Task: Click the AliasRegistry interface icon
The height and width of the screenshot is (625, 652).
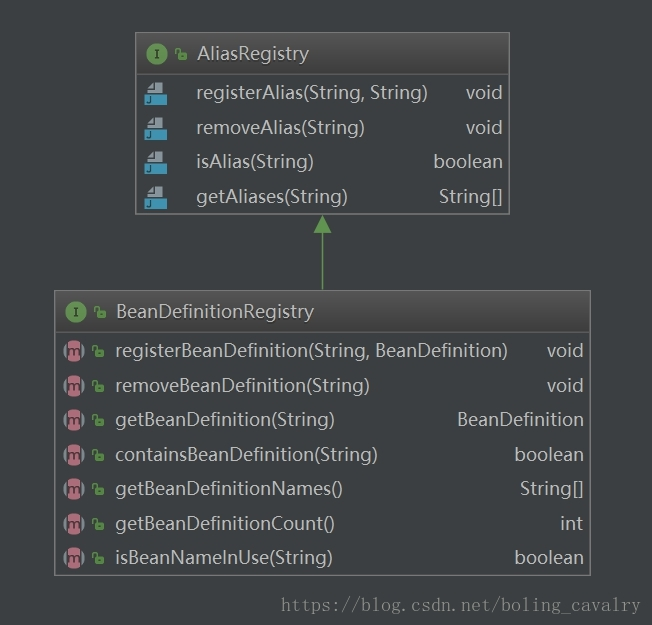Action: tap(157, 54)
